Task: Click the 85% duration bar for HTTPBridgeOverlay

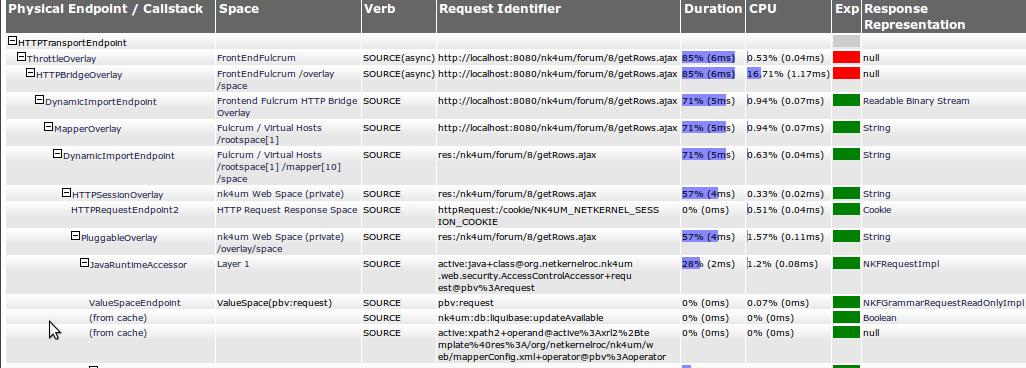Action: coord(708,74)
